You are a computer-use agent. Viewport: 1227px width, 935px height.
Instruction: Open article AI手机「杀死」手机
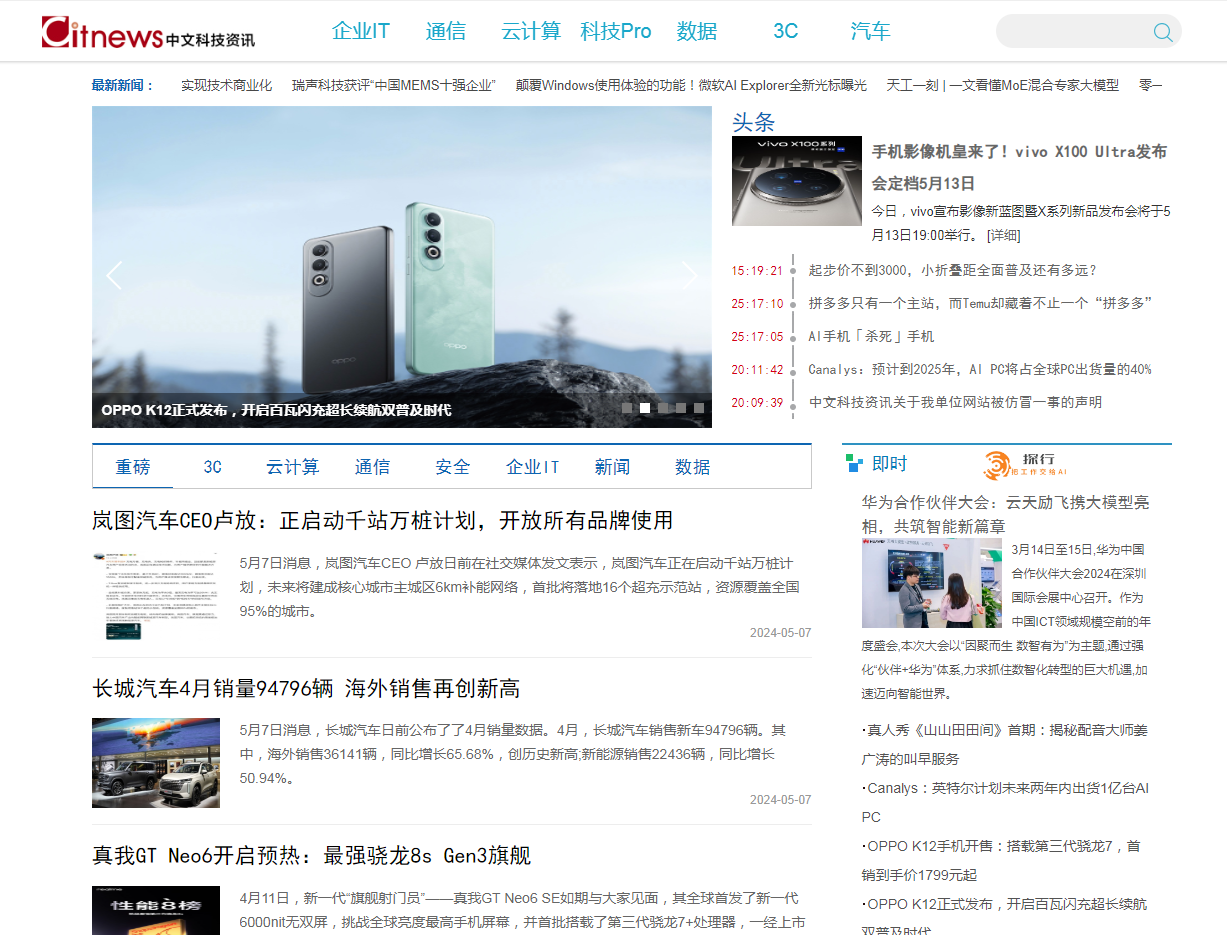tap(871, 336)
